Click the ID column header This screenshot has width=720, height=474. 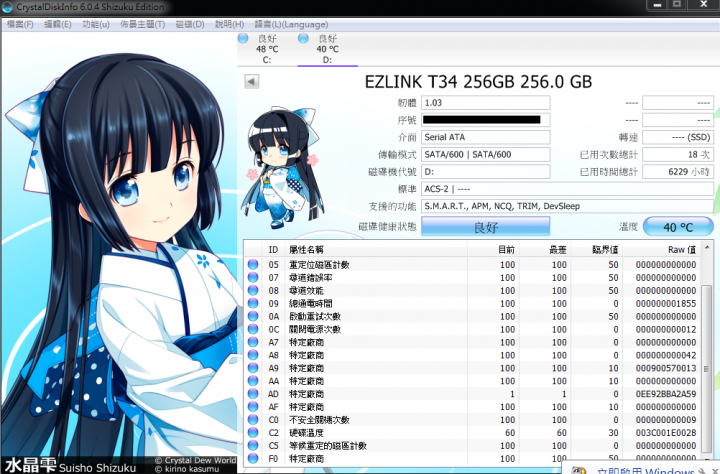click(273, 249)
